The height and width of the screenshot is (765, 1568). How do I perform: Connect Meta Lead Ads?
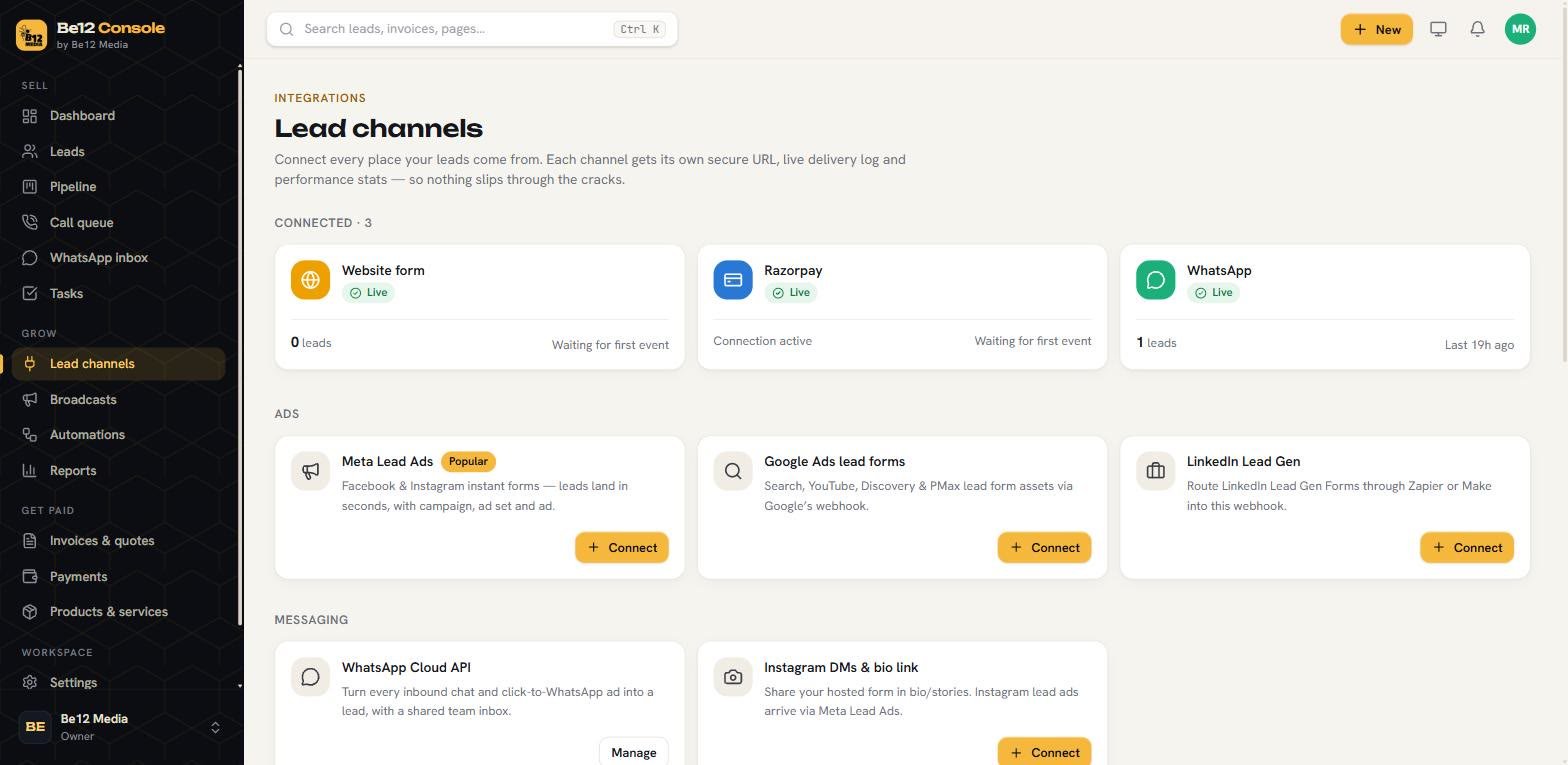[x=622, y=548]
